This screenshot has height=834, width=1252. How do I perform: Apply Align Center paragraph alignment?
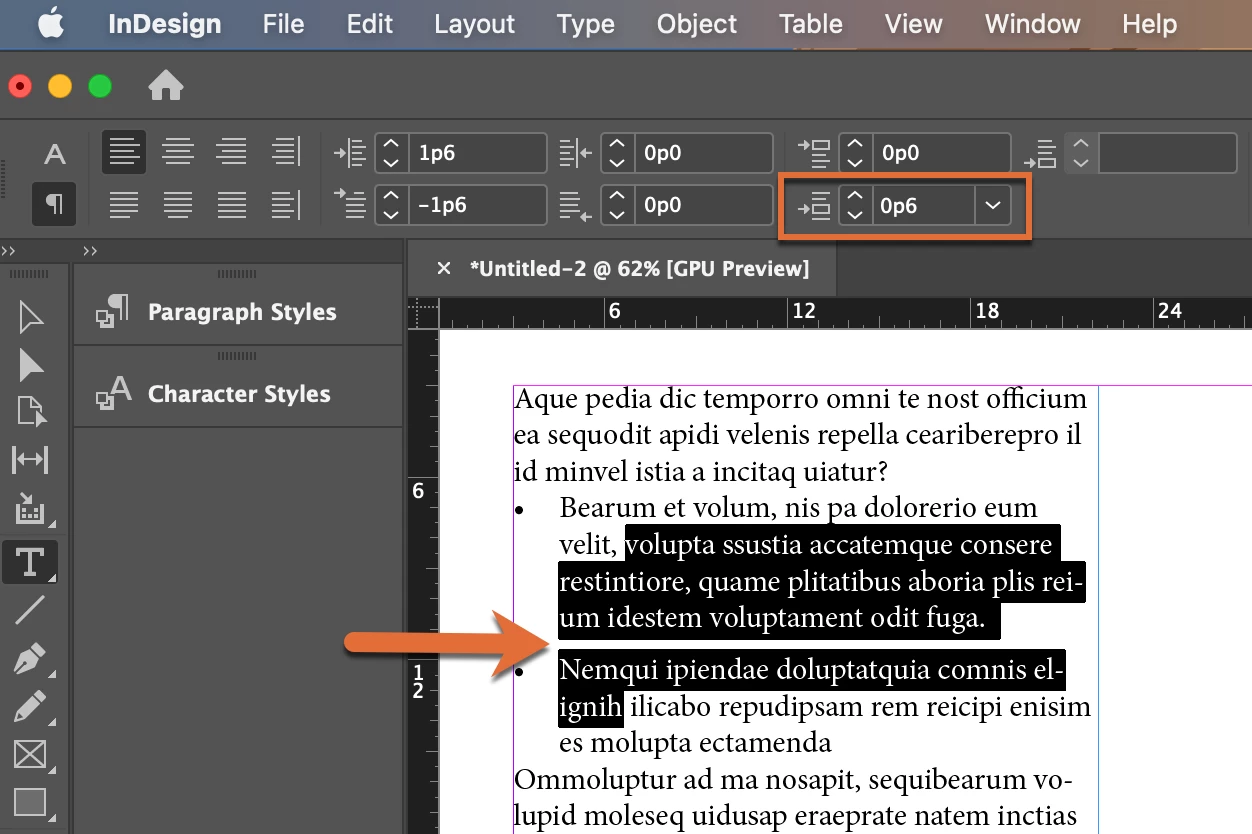click(x=178, y=152)
